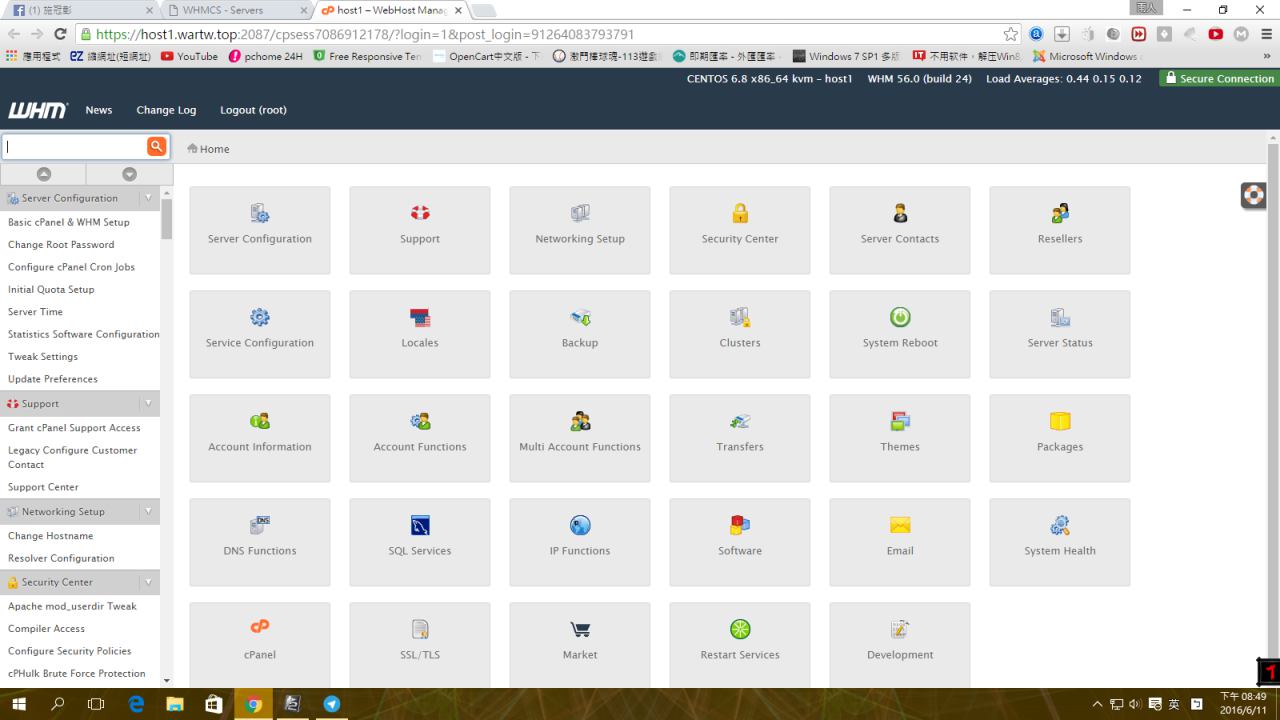
Task: Select the SQL Services icon
Action: point(420,526)
